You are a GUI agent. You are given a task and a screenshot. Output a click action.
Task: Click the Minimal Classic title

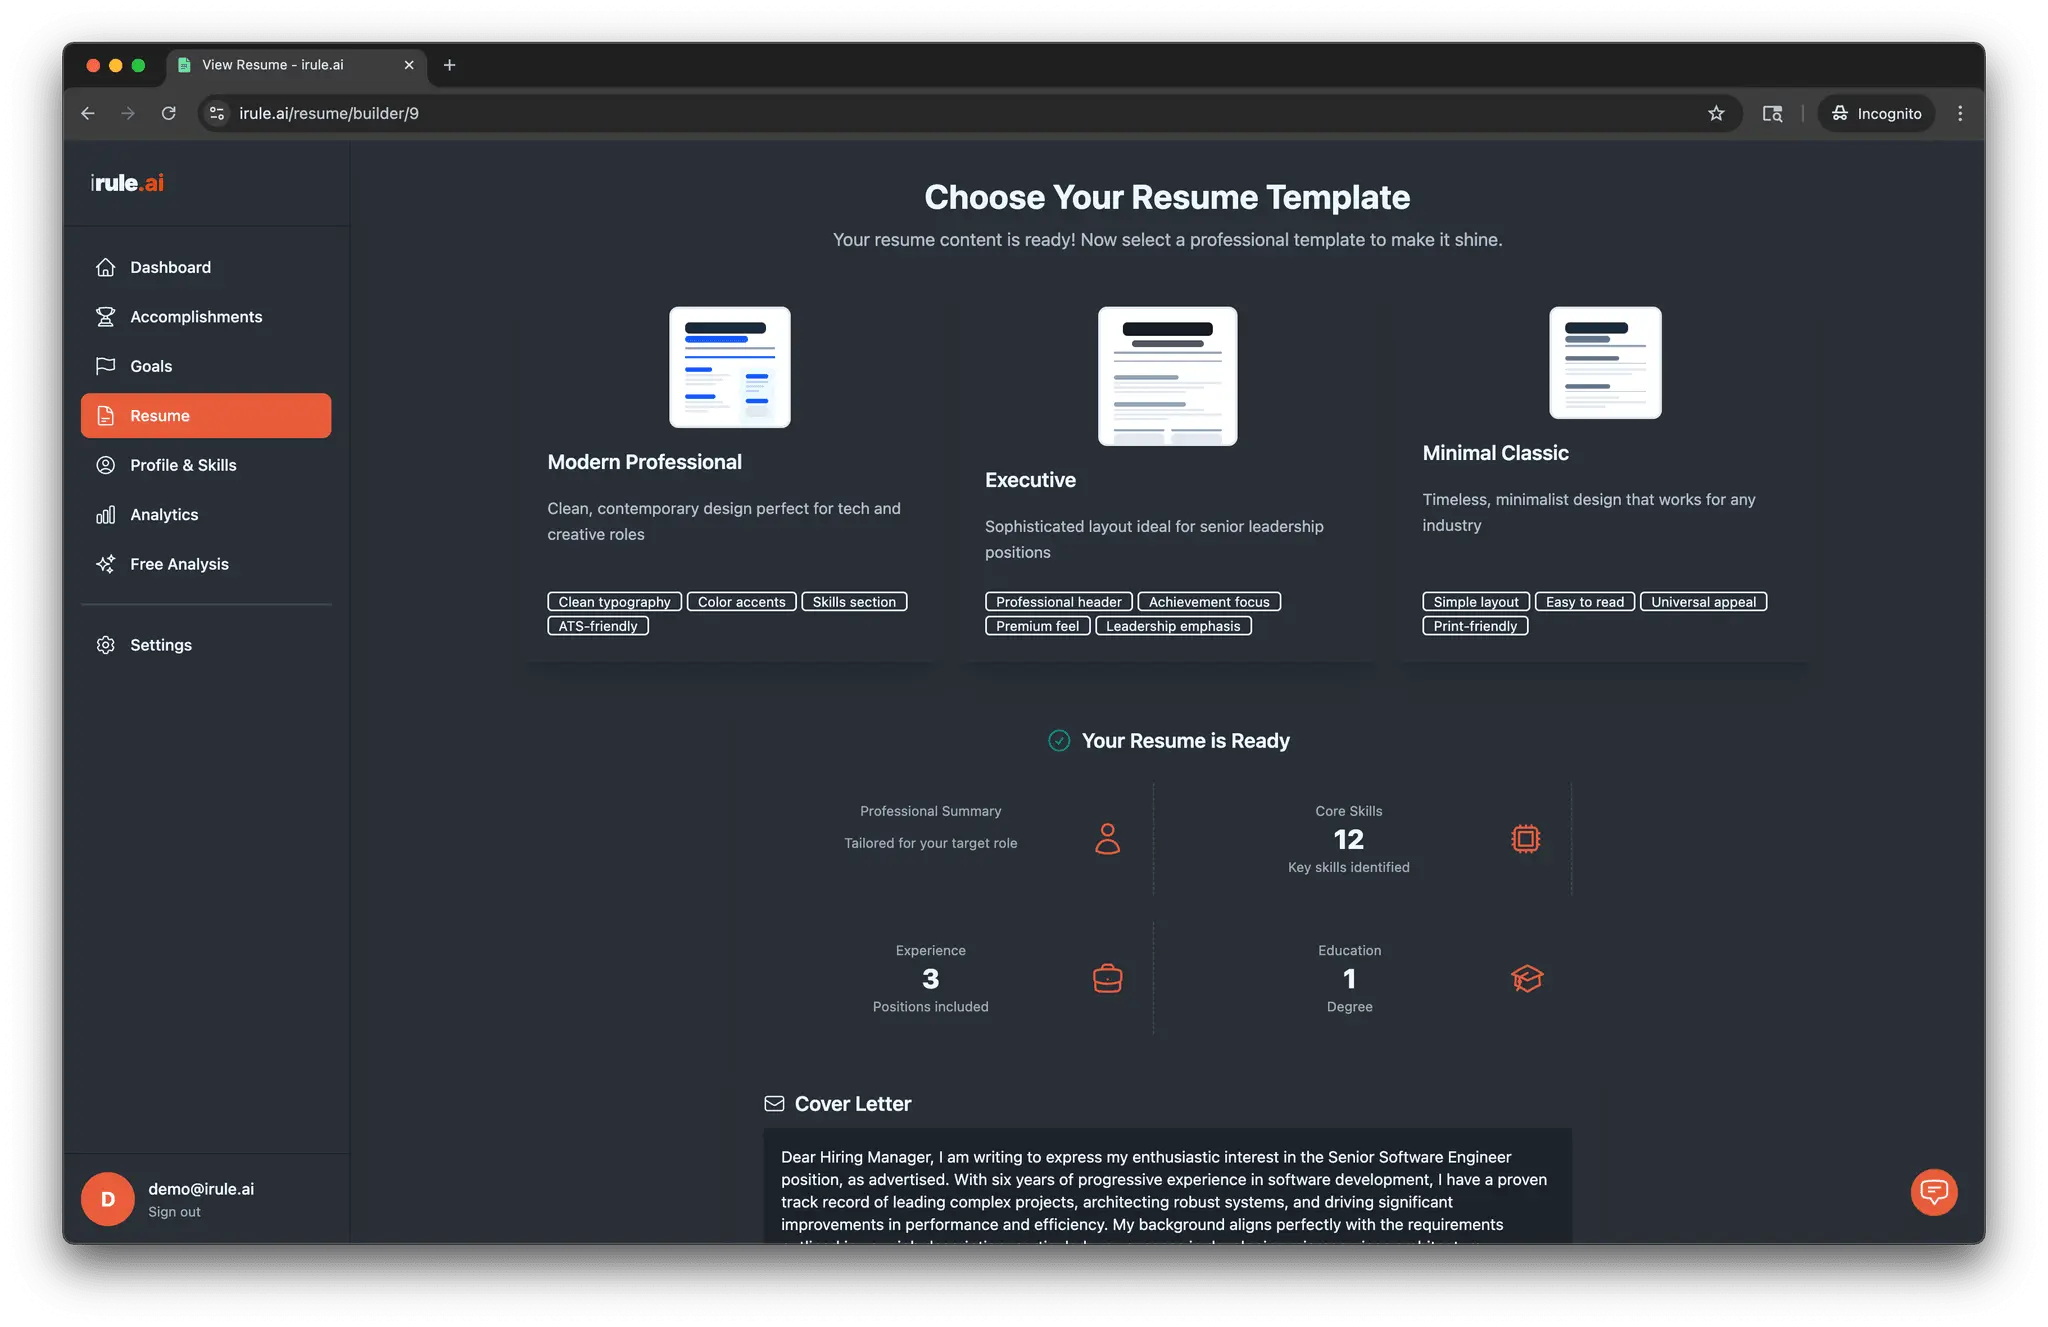pyautogui.click(x=1495, y=453)
